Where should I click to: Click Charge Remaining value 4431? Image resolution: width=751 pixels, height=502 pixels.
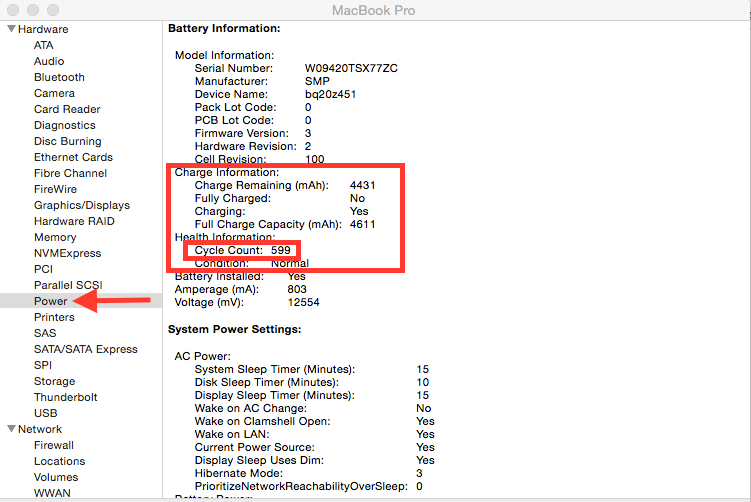pyautogui.click(x=363, y=185)
